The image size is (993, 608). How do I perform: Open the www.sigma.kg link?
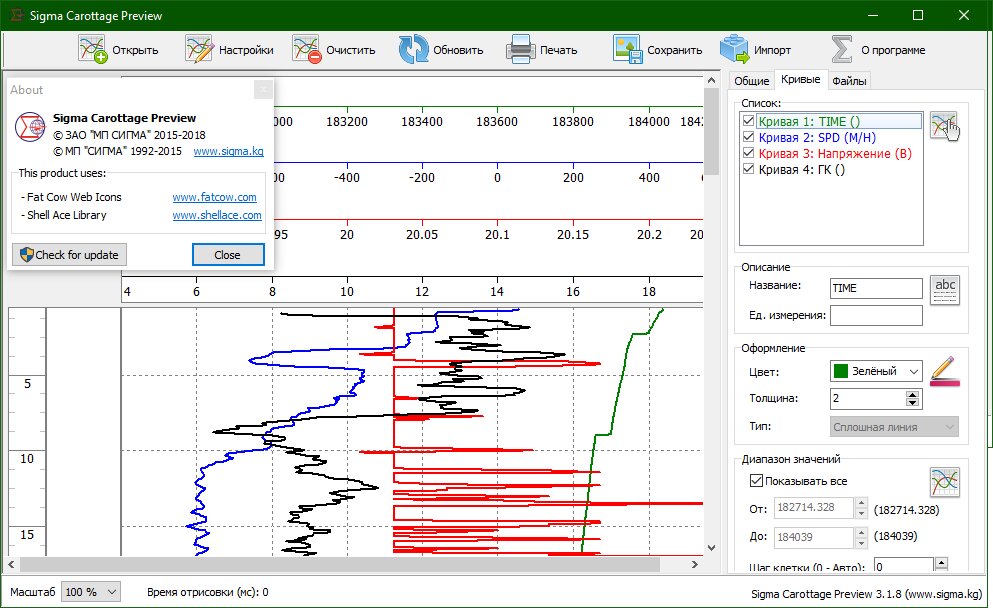tap(229, 151)
